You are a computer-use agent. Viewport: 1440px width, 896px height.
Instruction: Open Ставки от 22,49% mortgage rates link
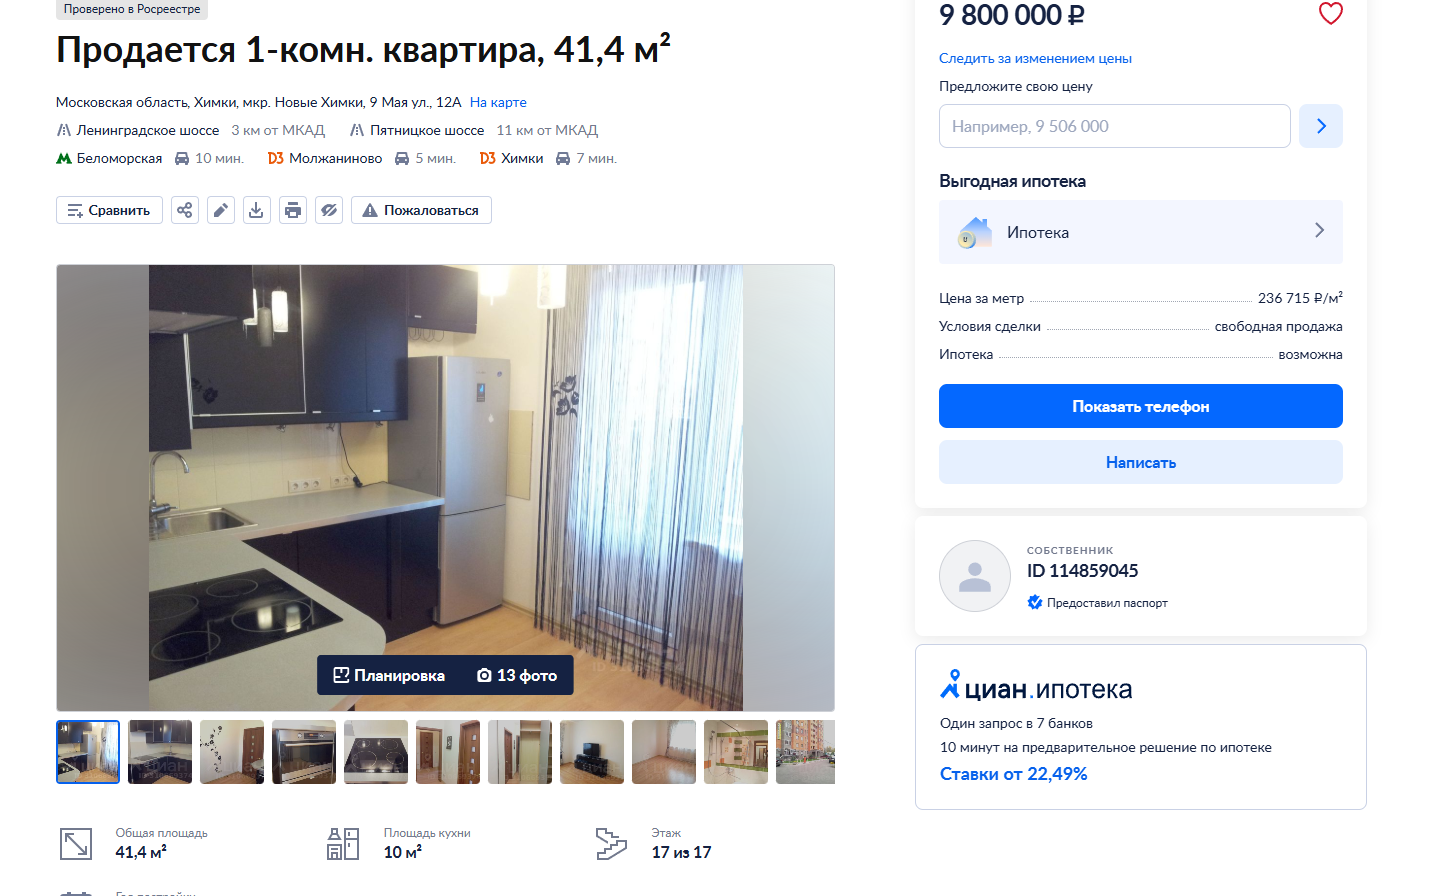pyautogui.click(x=1013, y=774)
